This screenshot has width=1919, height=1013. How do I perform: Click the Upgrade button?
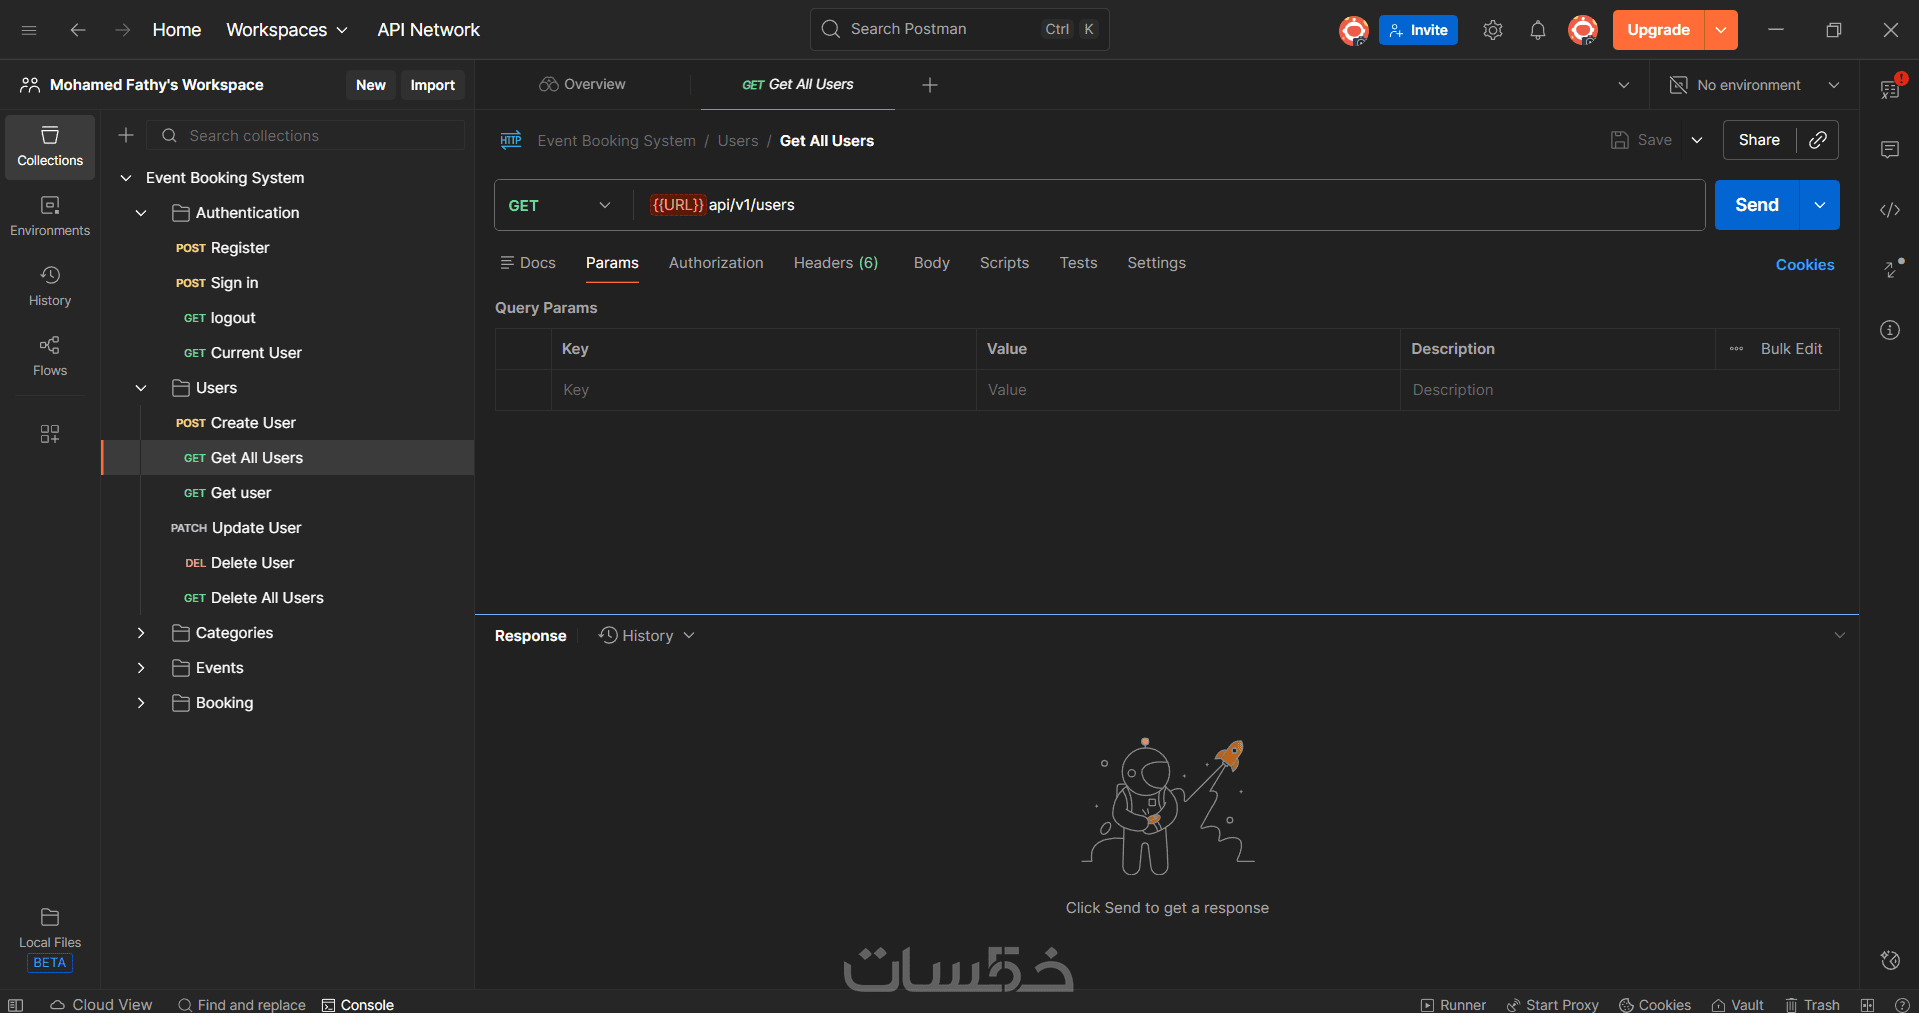click(x=1659, y=30)
